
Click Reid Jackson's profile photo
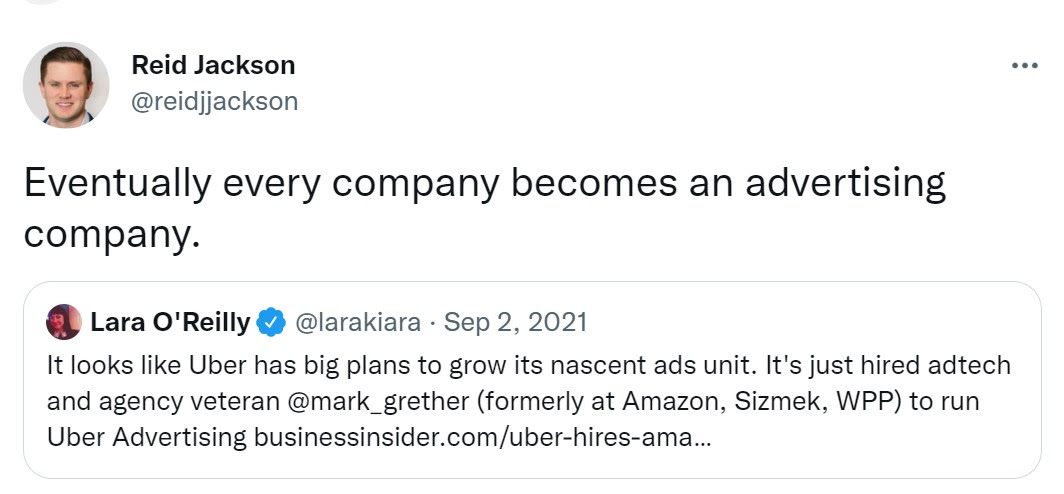click(x=66, y=85)
